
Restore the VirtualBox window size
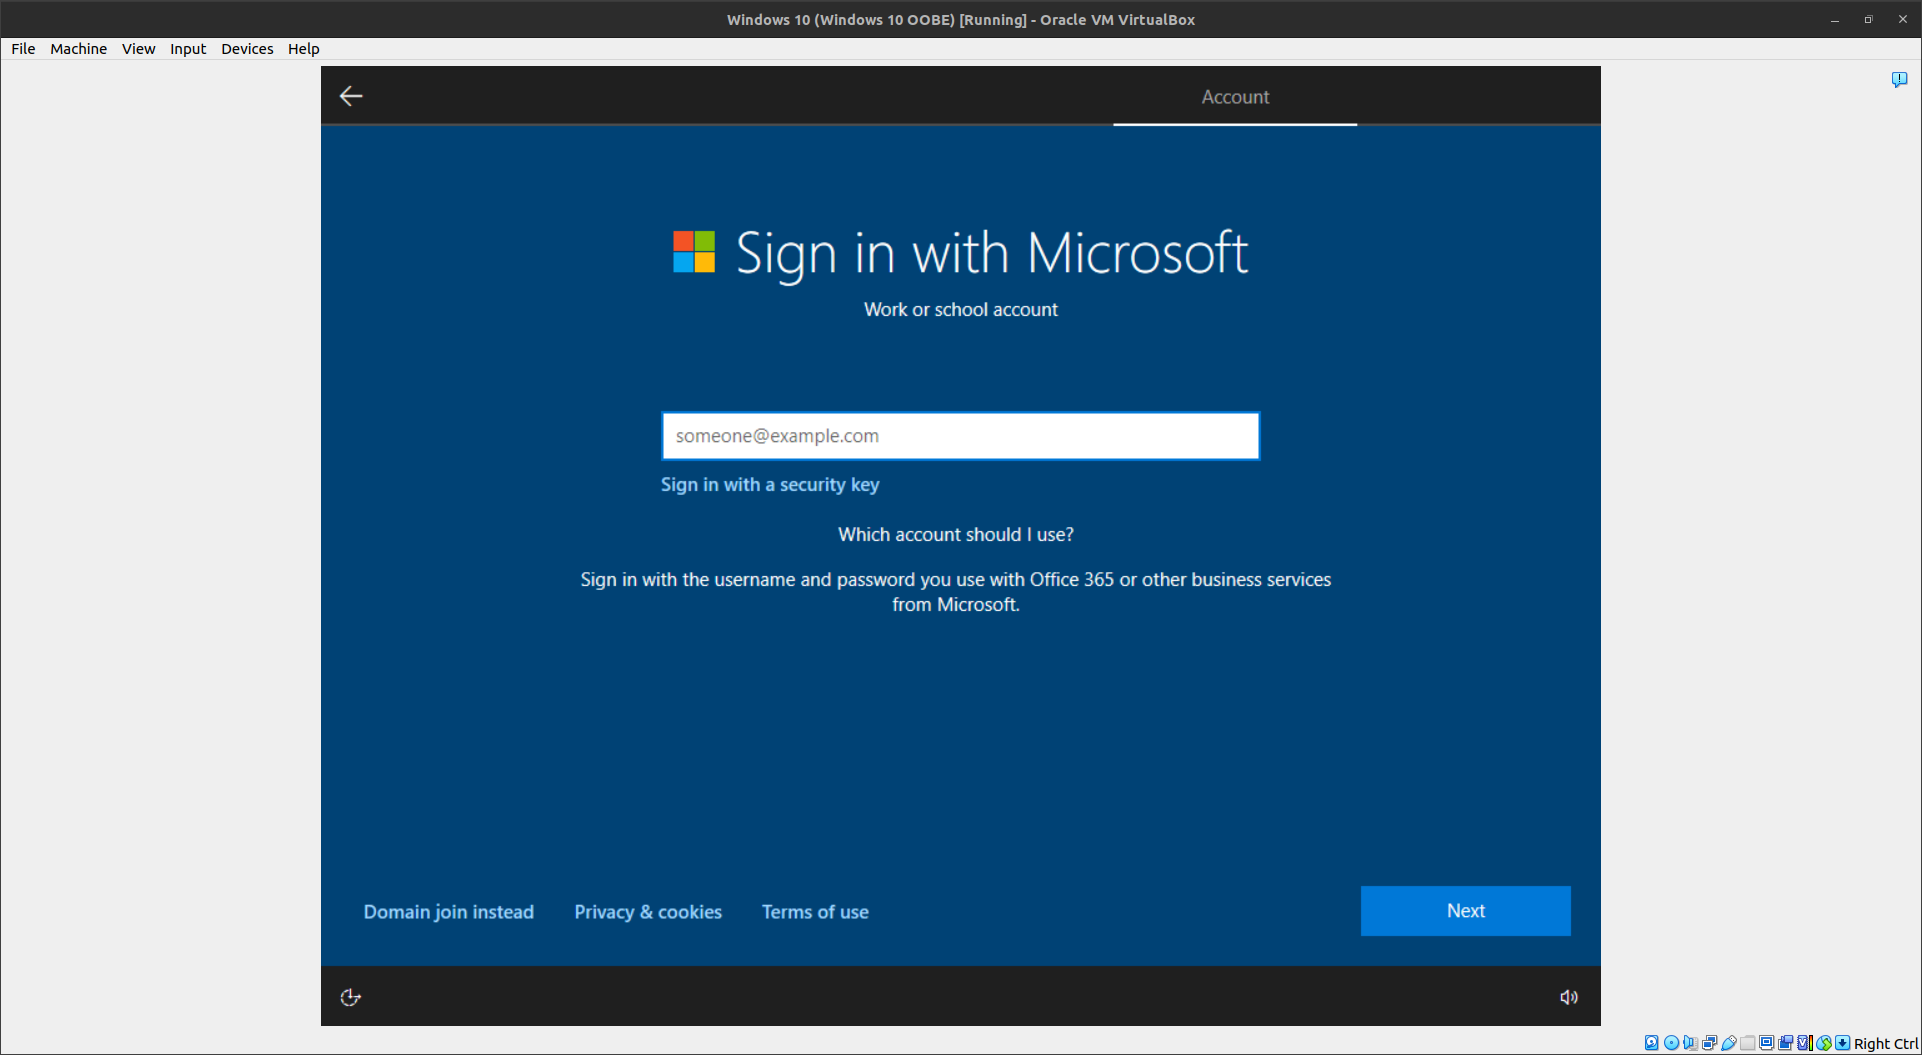(1868, 20)
